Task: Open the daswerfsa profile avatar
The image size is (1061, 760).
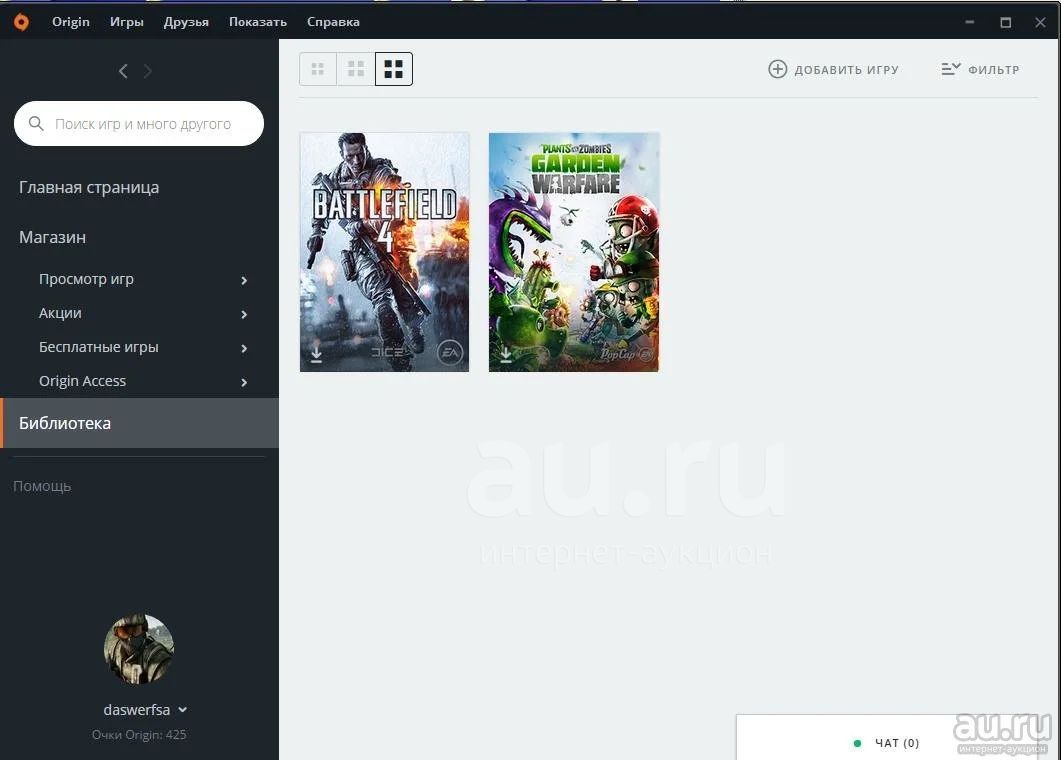Action: click(x=139, y=649)
